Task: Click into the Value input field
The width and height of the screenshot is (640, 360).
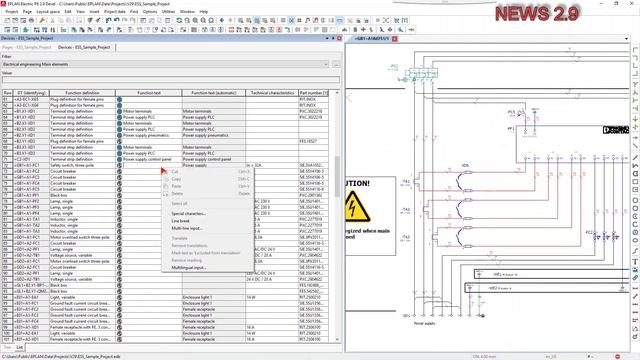Action: coord(171,80)
